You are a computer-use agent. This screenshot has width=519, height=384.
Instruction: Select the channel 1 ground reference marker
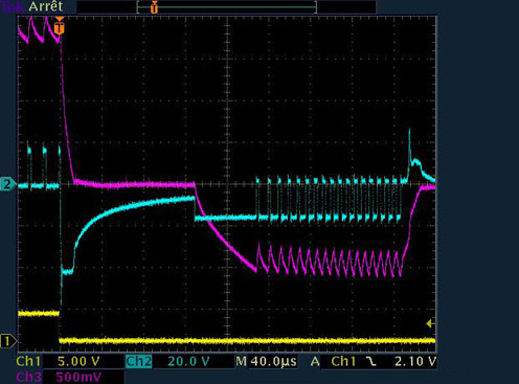(x=7, y=341)
